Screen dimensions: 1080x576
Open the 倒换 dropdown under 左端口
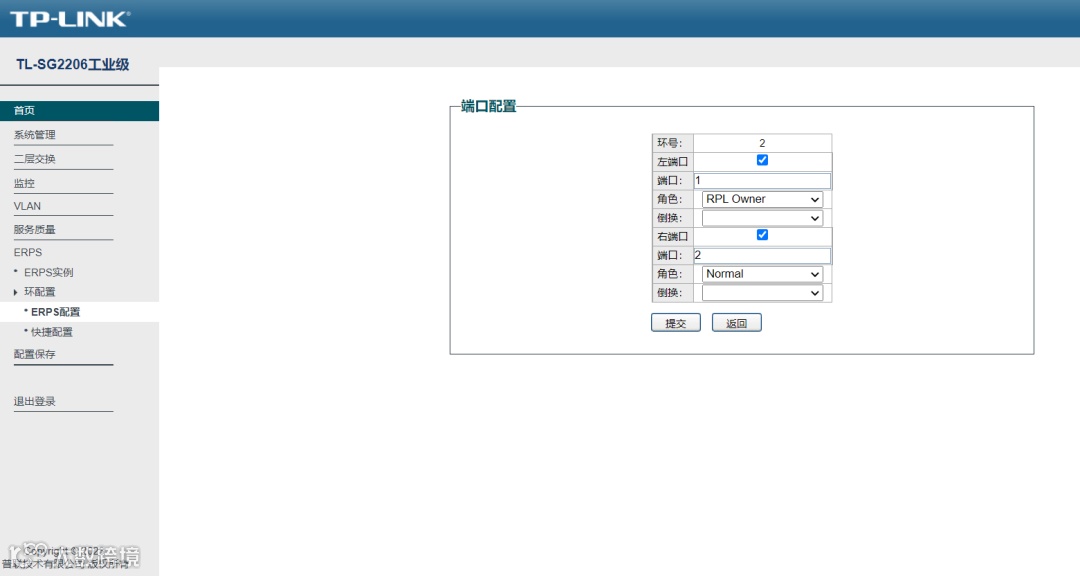[762, 218]
